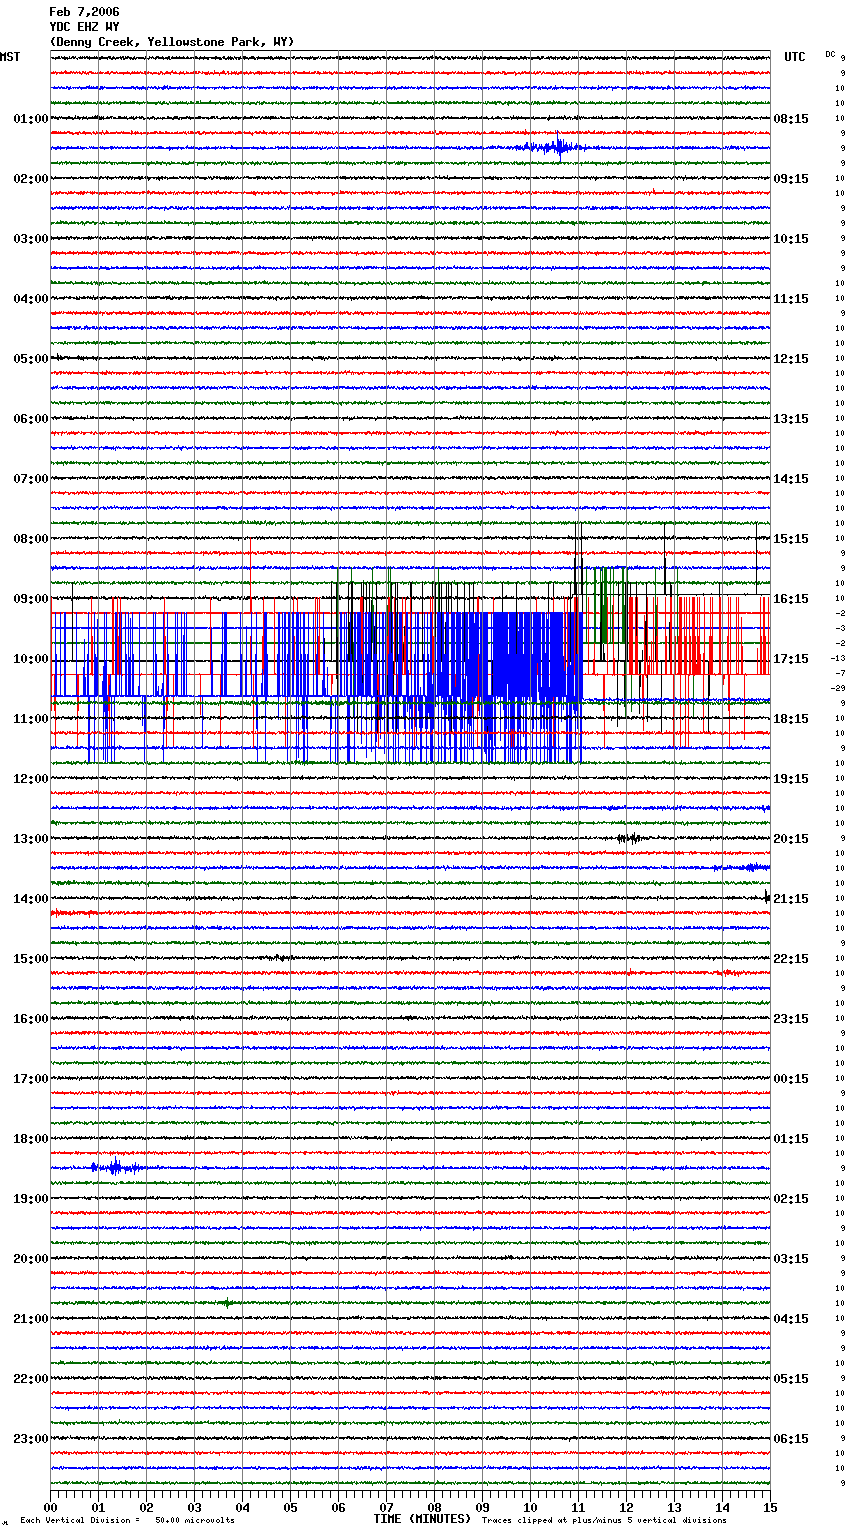This screenshot has height=1534, width=850.
Task: Click the 21:15 UTC label
Action: (x=791, y=899)
